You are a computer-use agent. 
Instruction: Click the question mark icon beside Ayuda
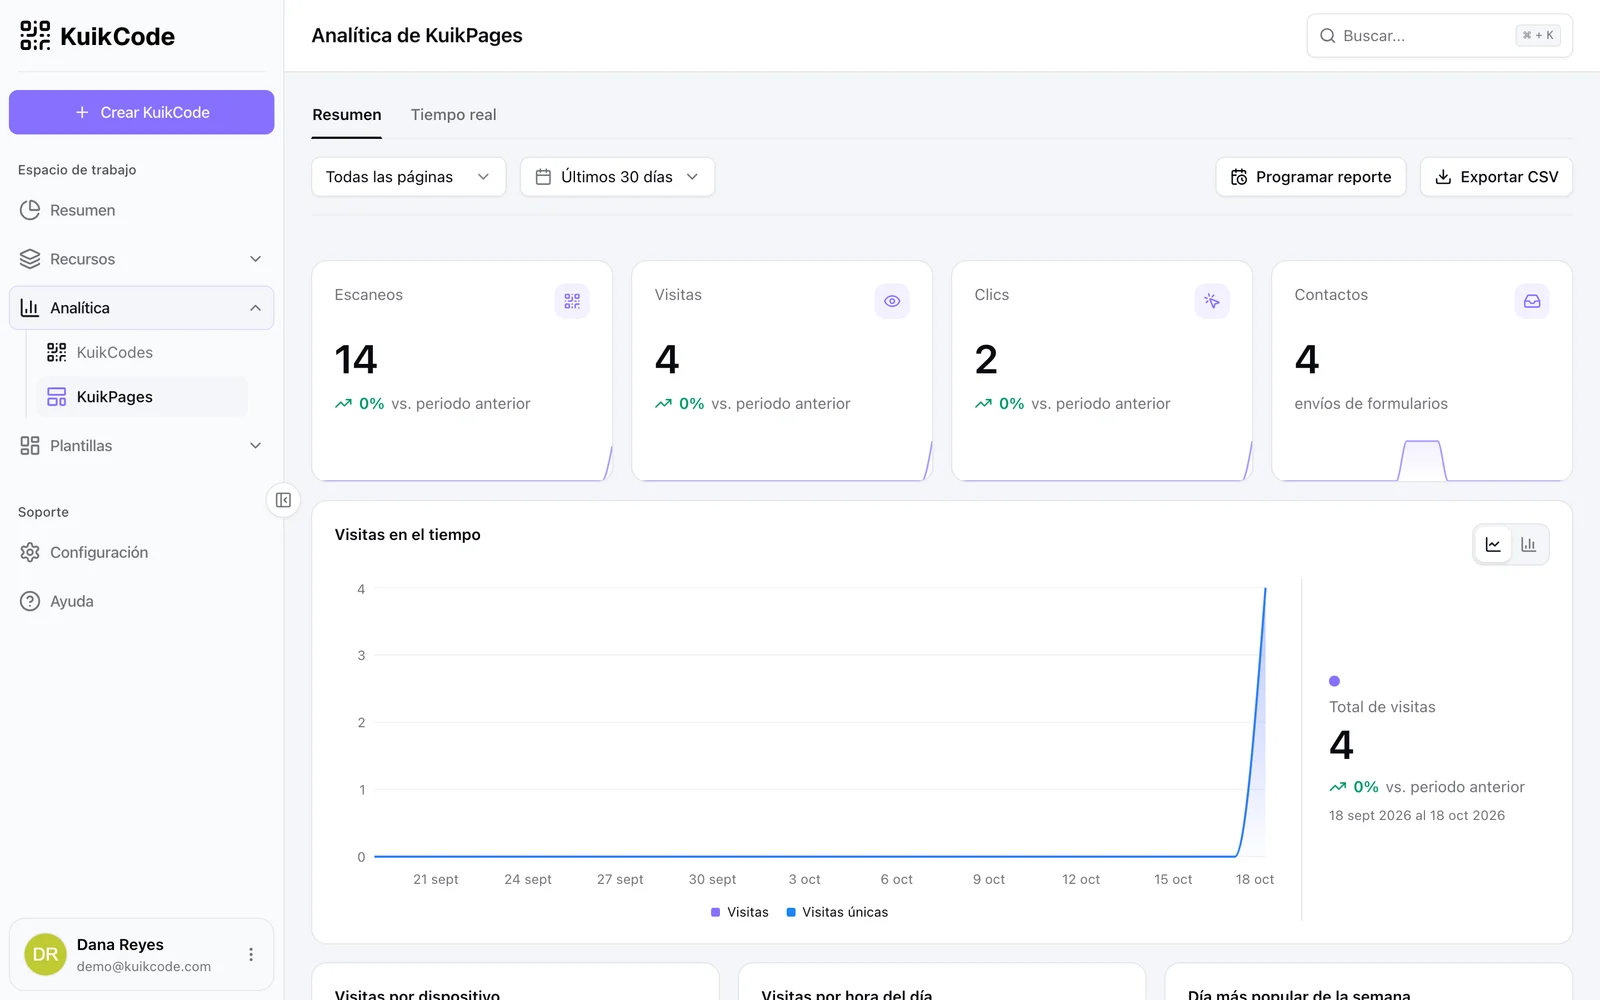coord(30,601)
